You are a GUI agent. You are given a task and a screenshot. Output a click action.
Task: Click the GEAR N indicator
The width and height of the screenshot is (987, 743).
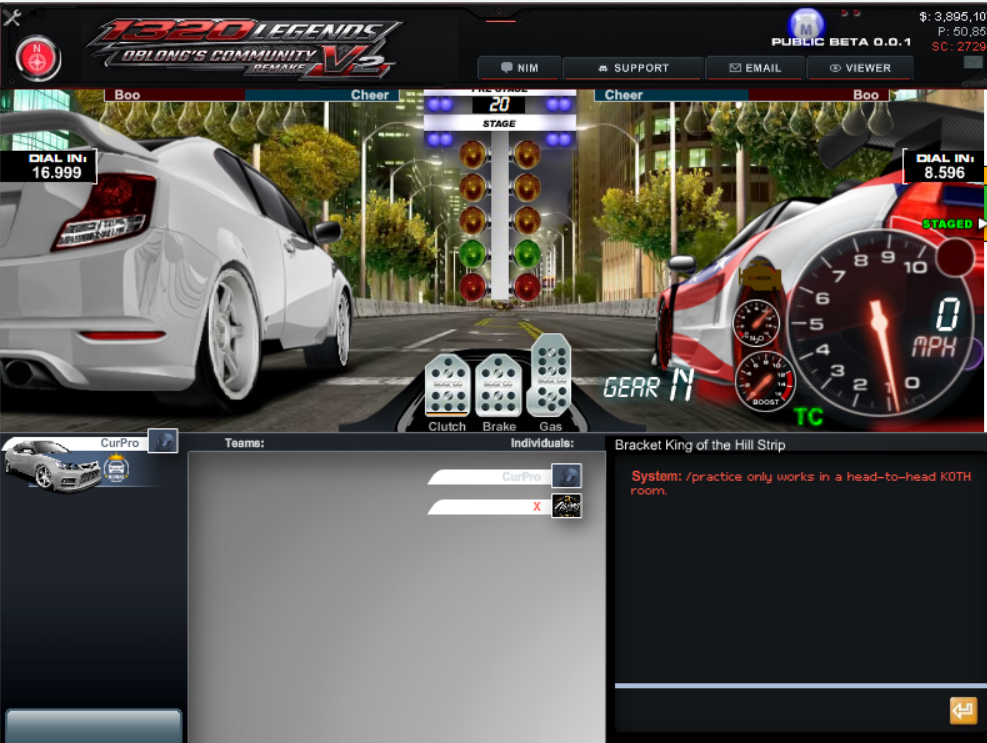click(648, 385)
